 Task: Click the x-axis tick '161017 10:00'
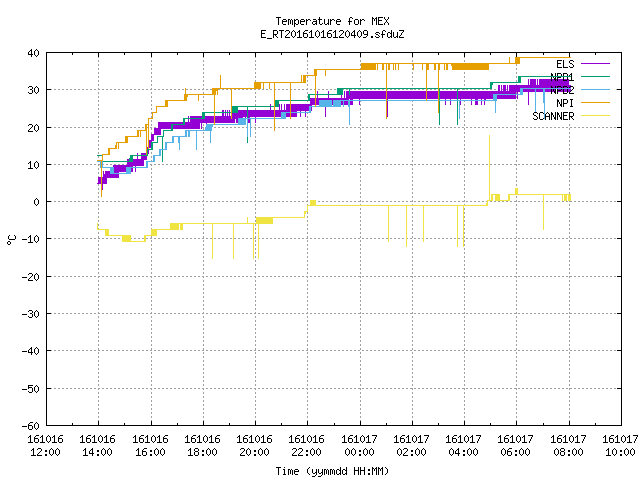620,446
